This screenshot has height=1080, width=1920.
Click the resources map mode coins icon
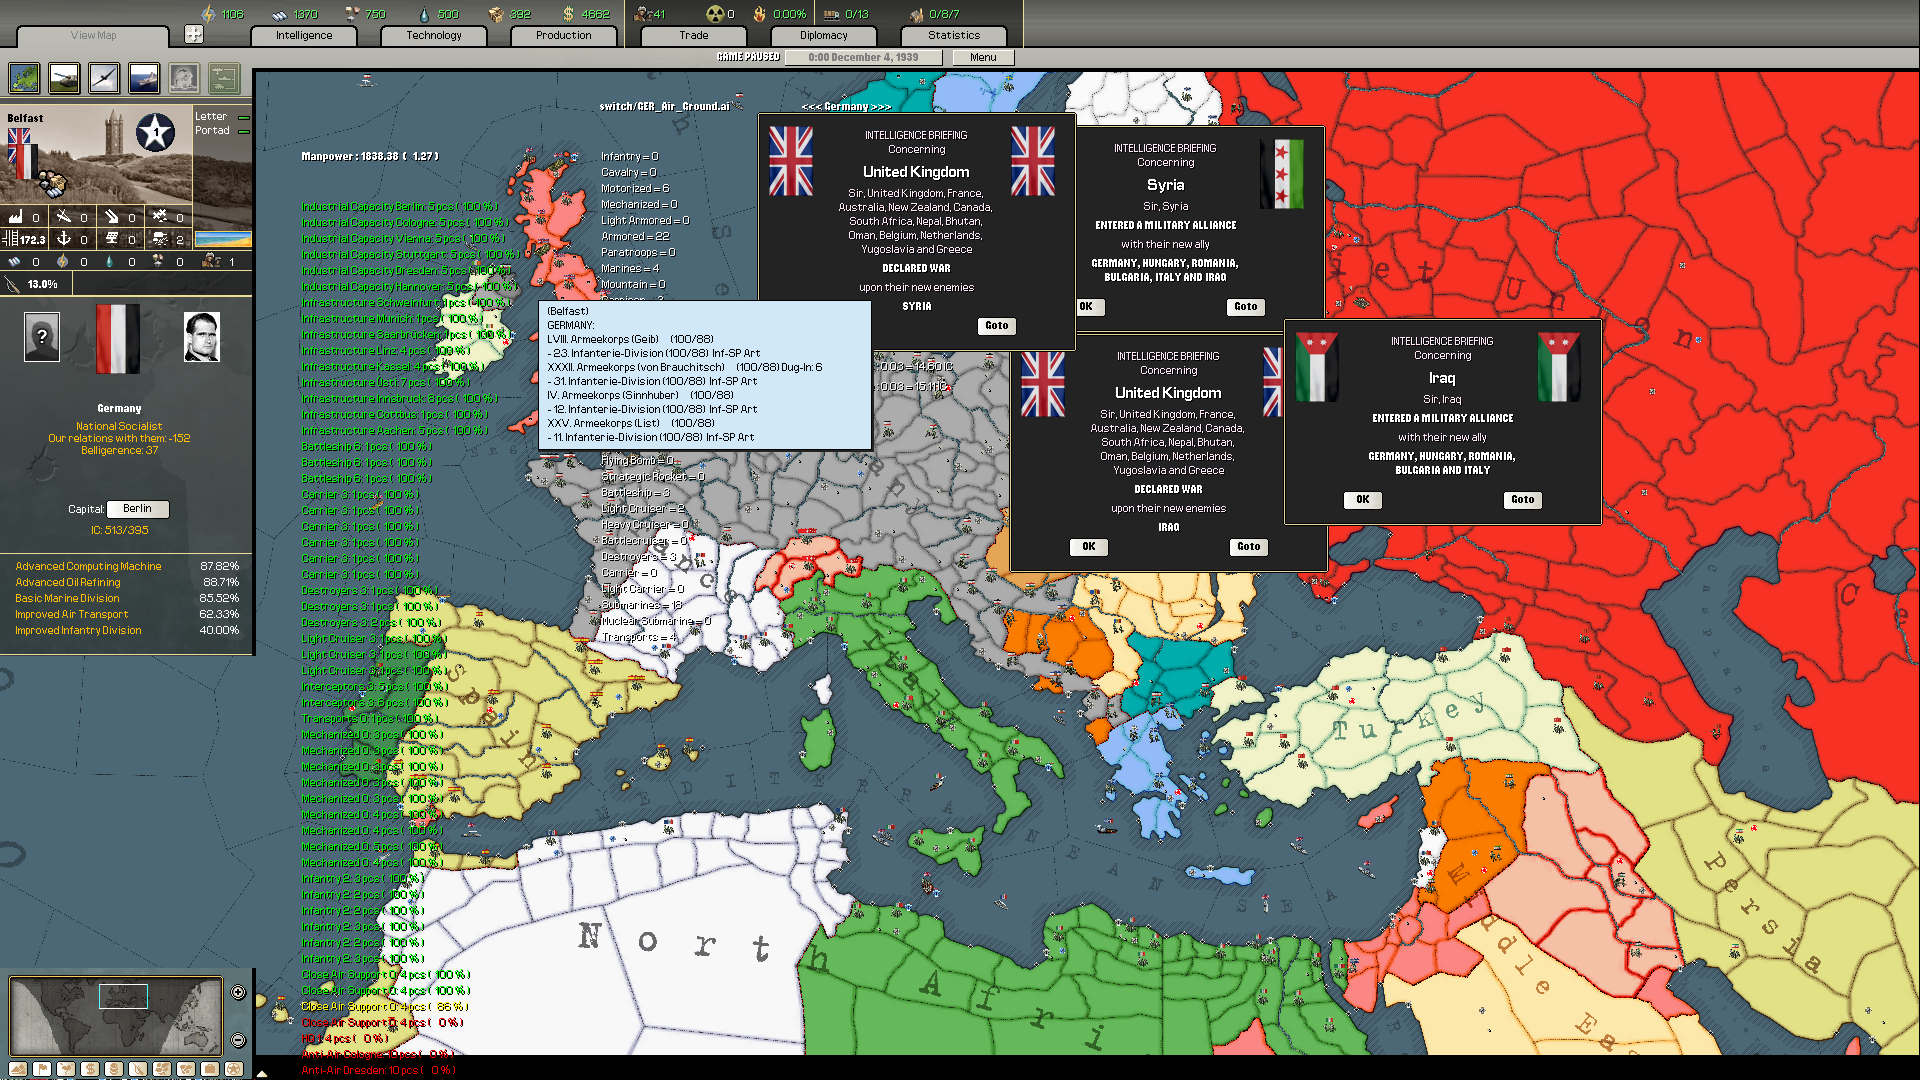114,1068
